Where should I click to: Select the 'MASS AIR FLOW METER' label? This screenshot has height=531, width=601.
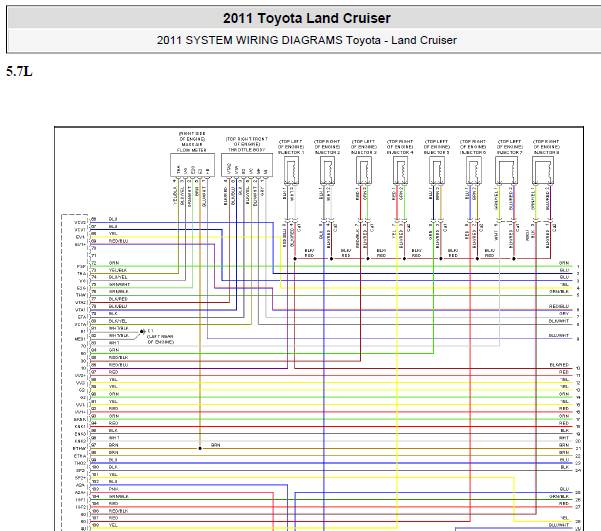point(192,147)
